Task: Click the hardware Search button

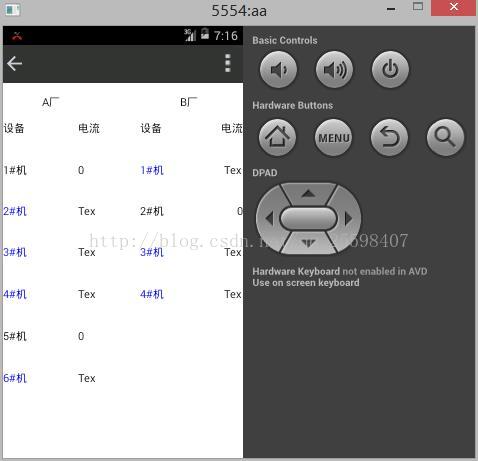Action: (x=445, y=138)
